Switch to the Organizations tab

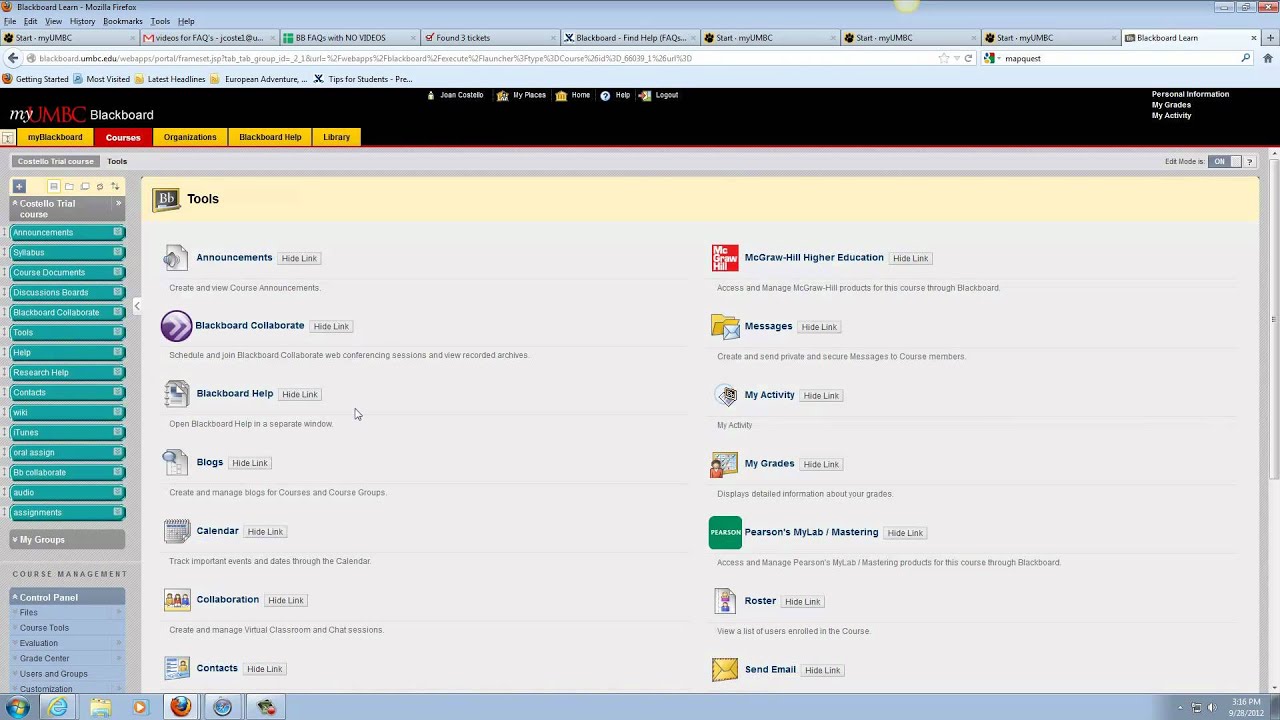pos(190,137)
